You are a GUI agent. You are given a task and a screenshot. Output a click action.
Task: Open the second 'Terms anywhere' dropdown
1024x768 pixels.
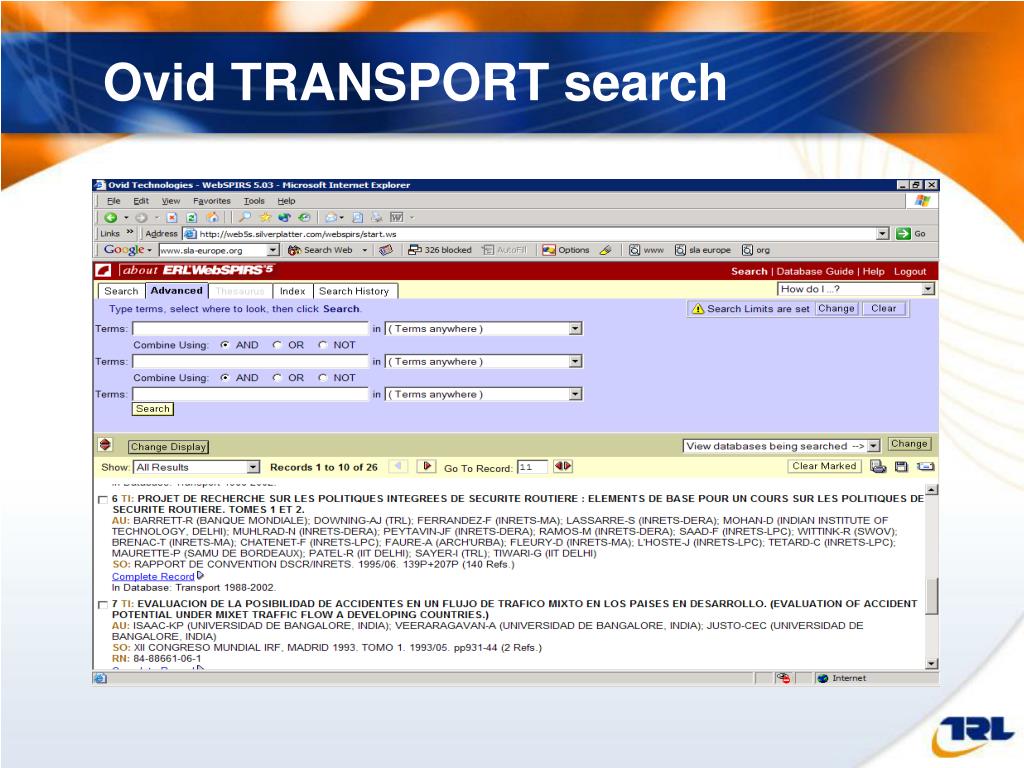pyautogui.click(x=483, y=361)
